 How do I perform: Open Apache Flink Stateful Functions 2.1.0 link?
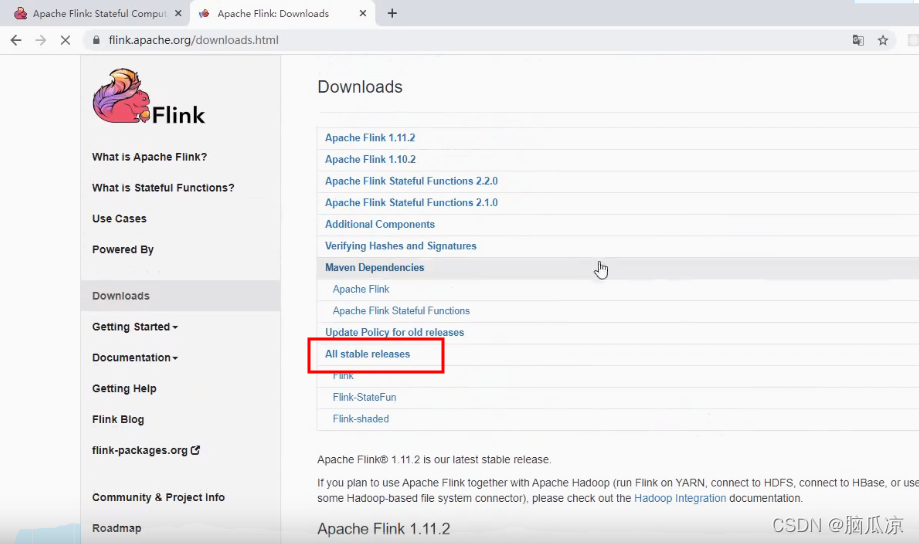point(411,203)
